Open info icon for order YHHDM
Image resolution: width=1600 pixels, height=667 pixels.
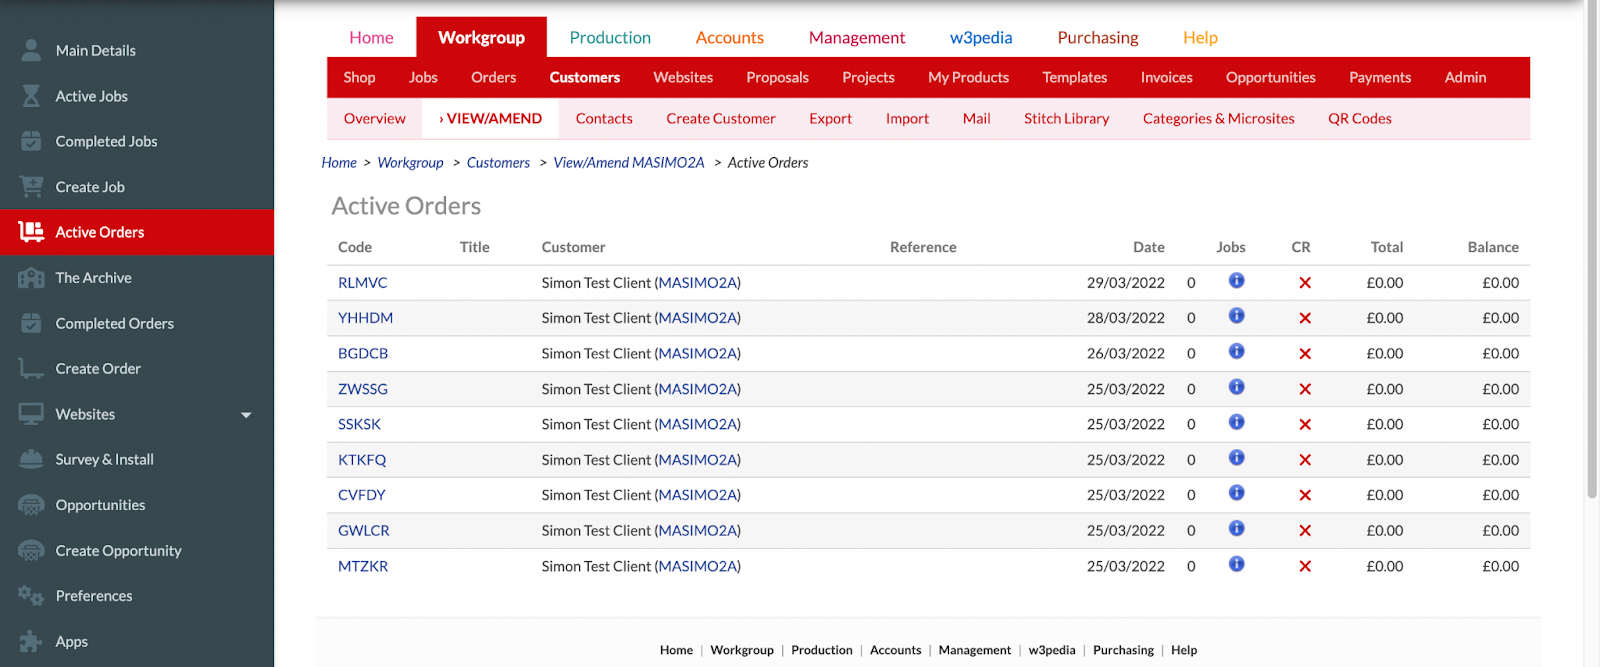[1237, 316]
